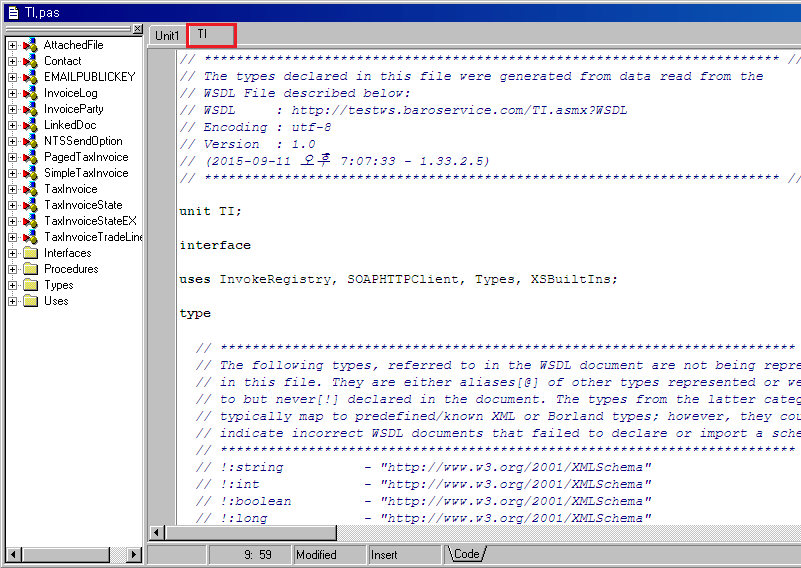The image size is (801, 568).
Task: Switch to the Unit1 editor tab
Action: 167,36
